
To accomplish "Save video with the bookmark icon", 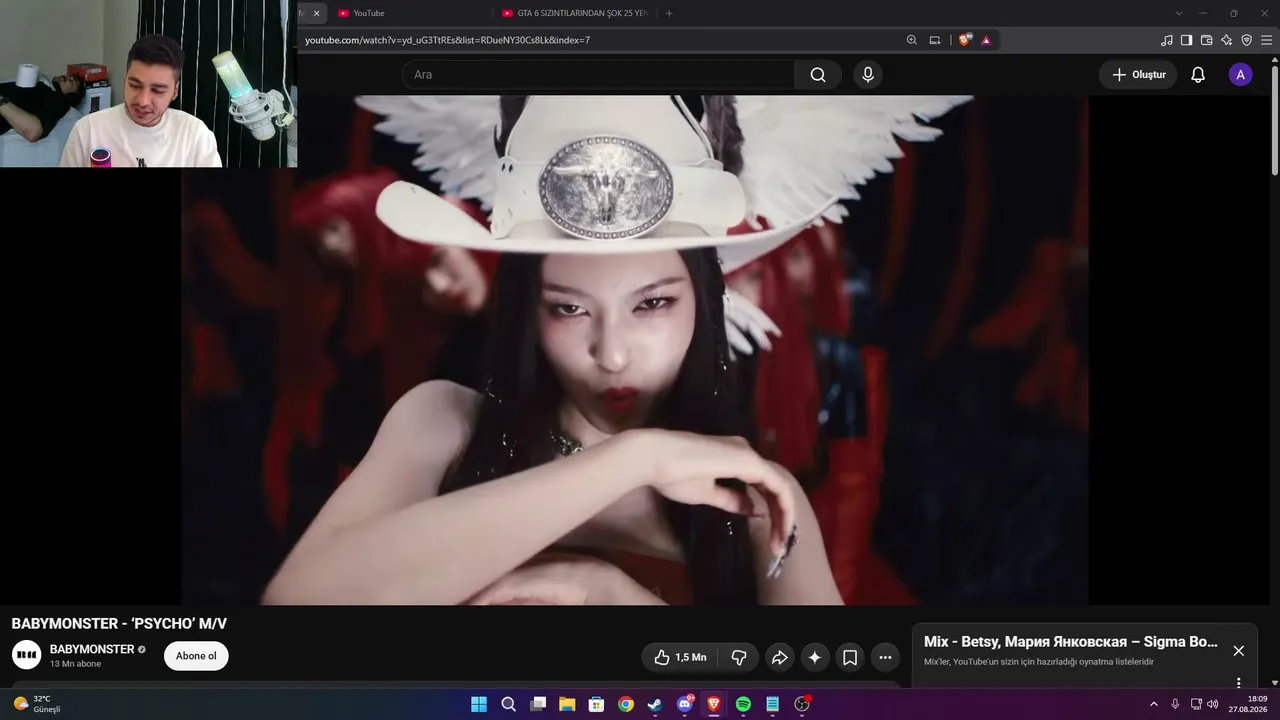I will coord(850,657).
